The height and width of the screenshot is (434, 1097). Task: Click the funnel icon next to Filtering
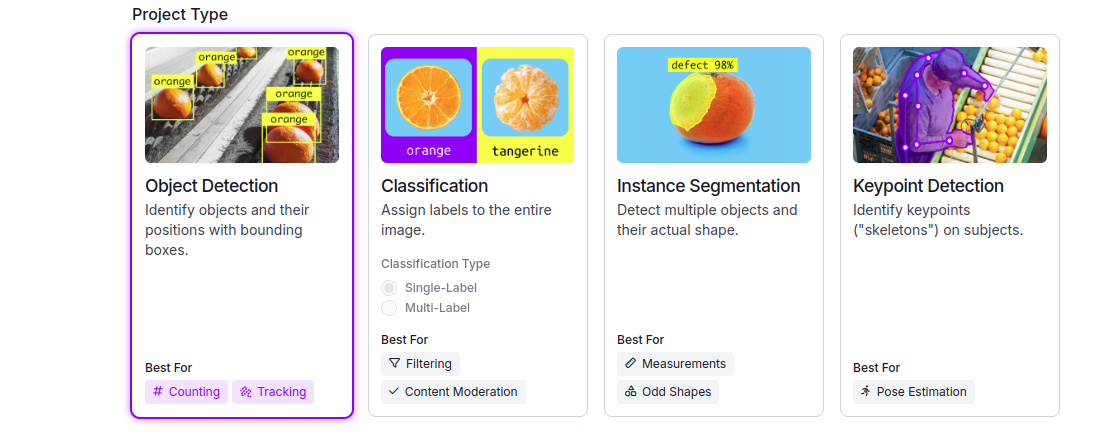[394, 364]
